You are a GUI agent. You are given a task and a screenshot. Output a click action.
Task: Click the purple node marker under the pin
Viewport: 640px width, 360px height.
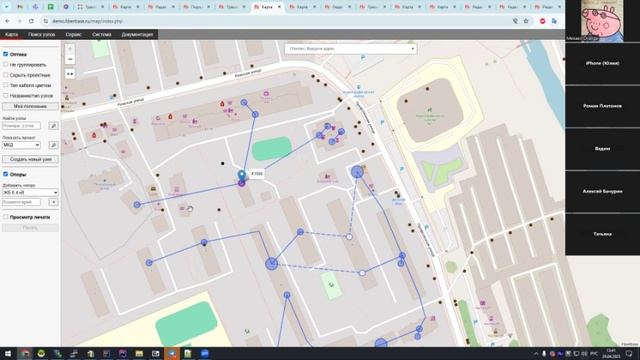point(242,184)
